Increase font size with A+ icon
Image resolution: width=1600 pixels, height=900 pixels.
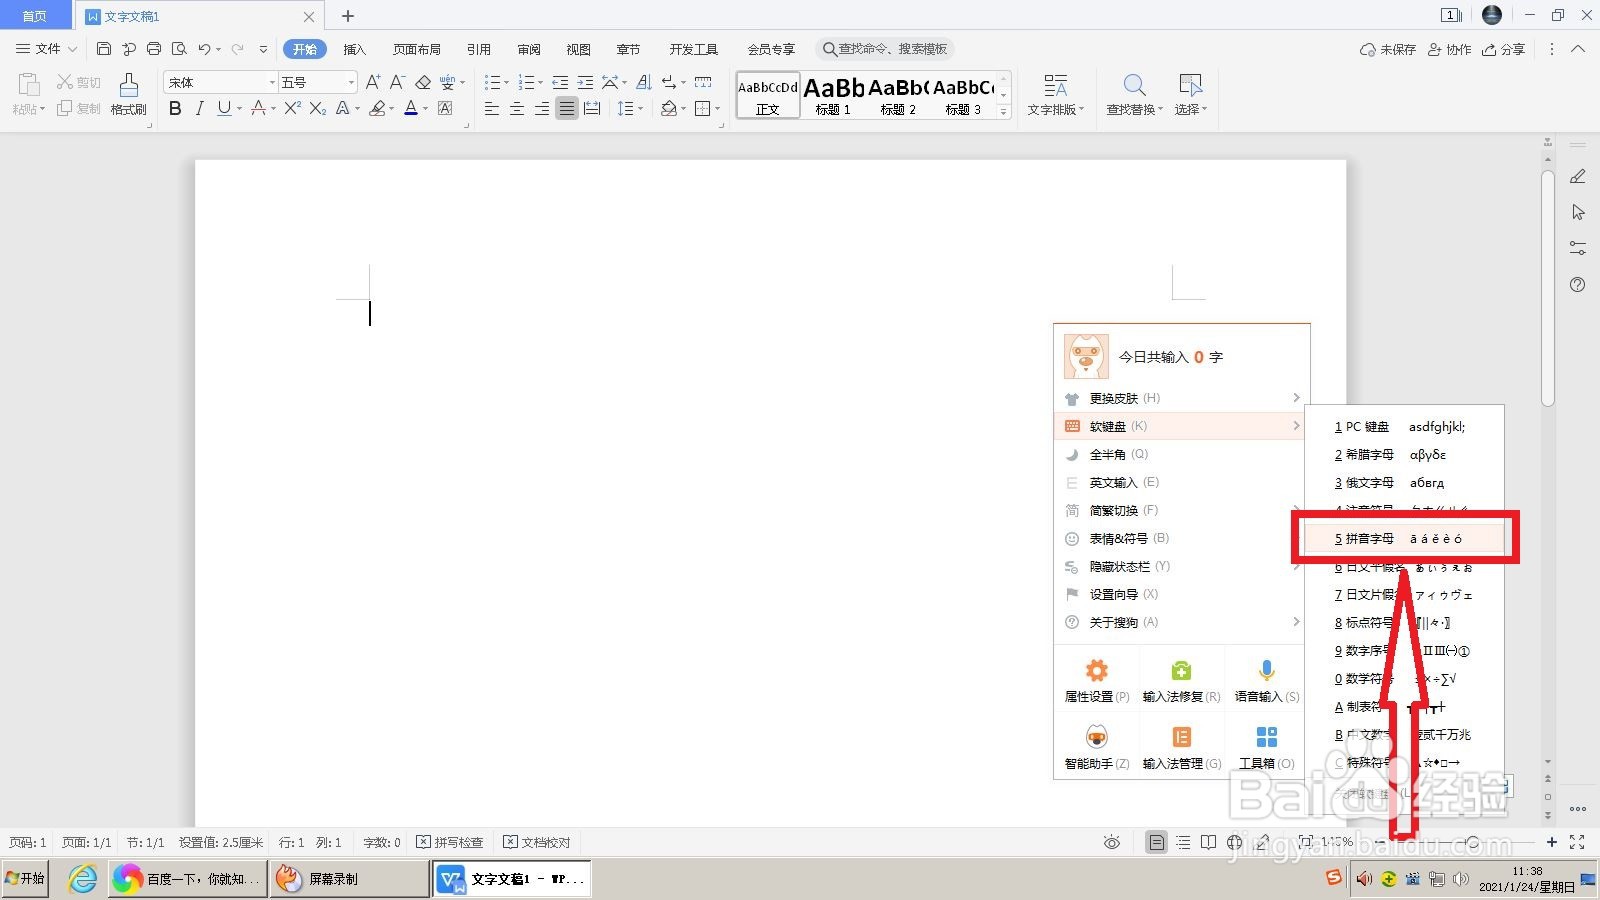[373, 82]
